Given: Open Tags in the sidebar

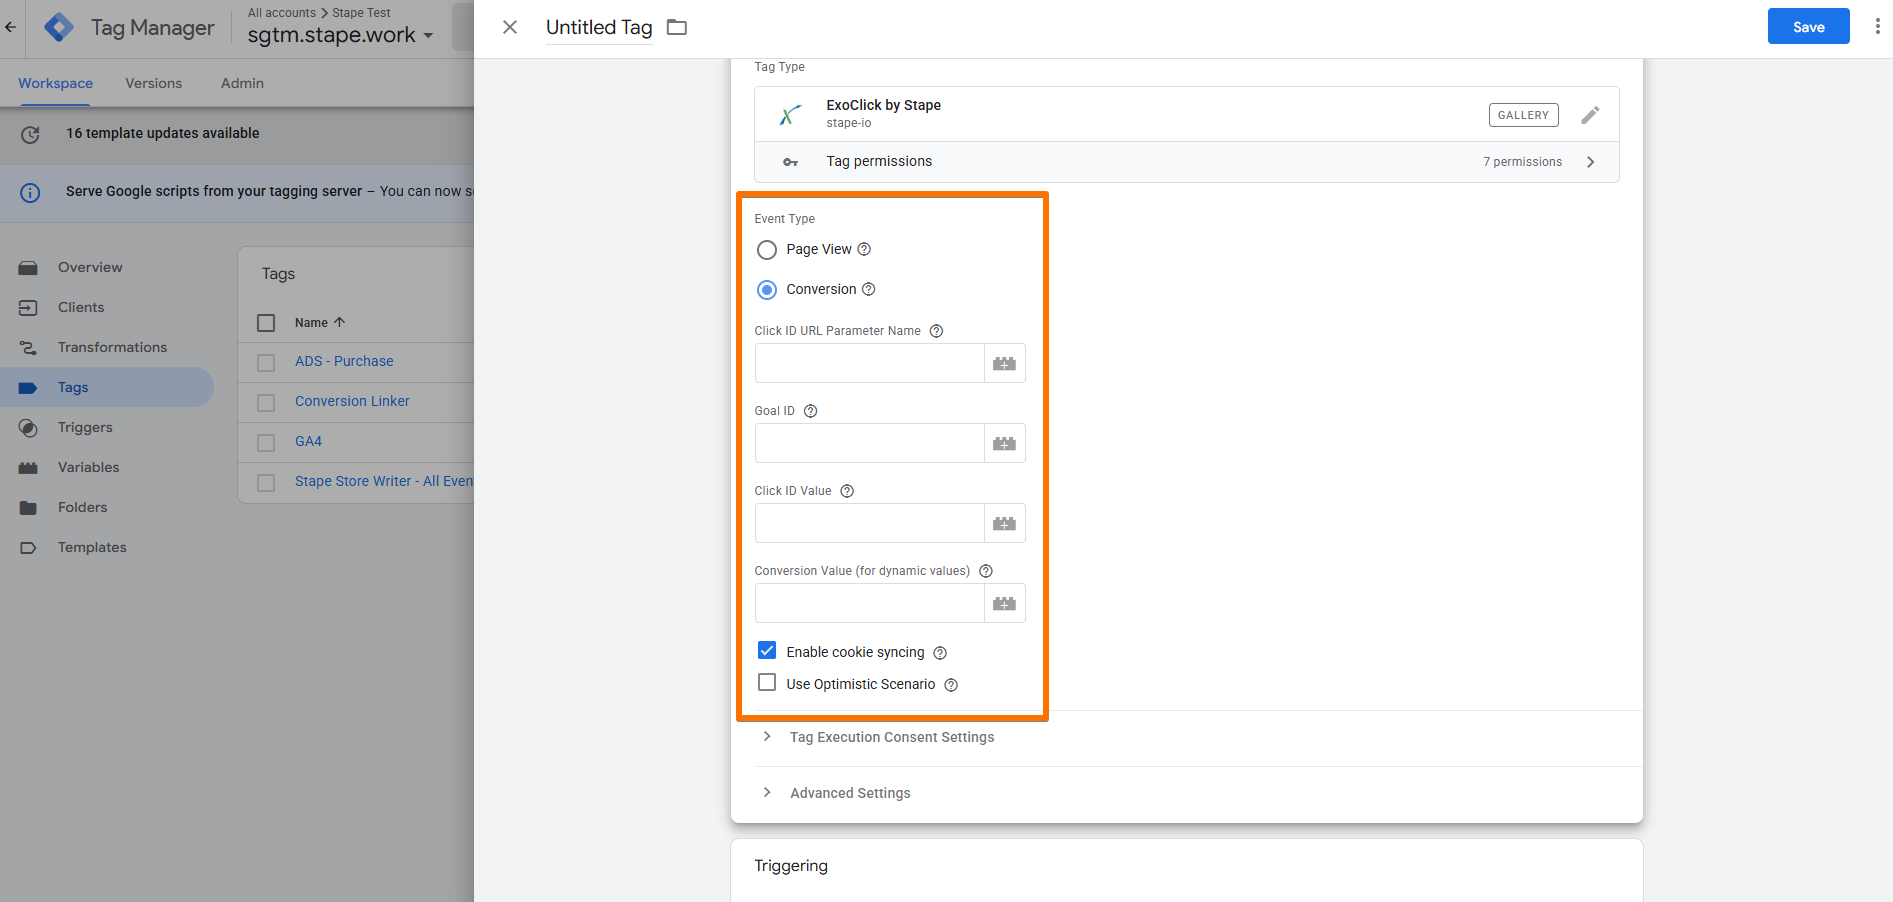Looking at the screenshot, I should (x=107, y=387).
